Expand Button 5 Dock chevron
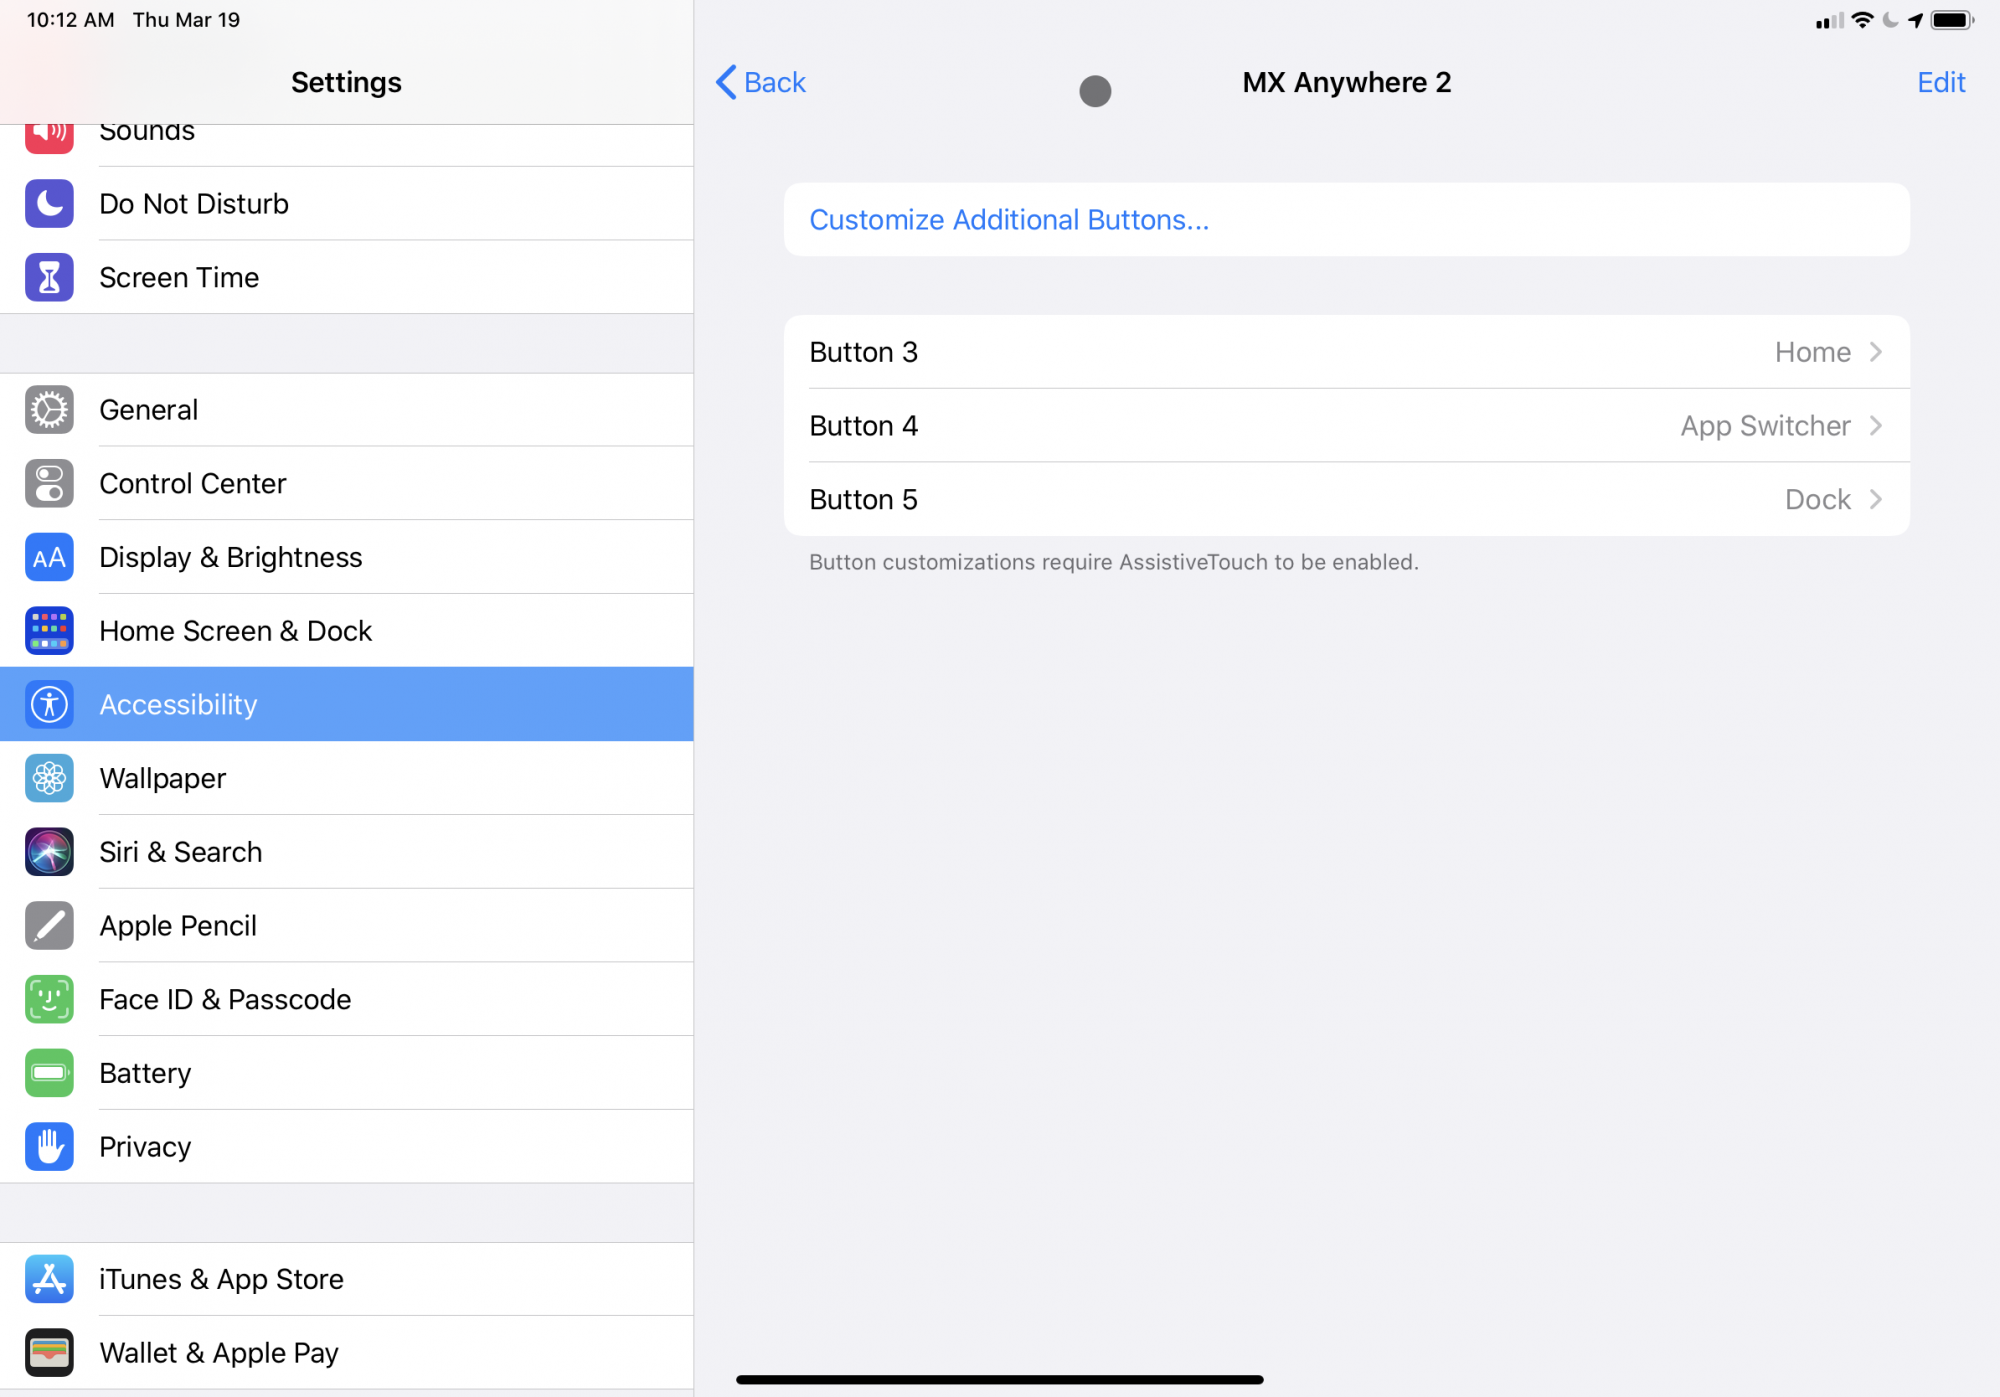Image resolution: width=2000 pixels, height=1397 pixels. [x=1876, y=500]
